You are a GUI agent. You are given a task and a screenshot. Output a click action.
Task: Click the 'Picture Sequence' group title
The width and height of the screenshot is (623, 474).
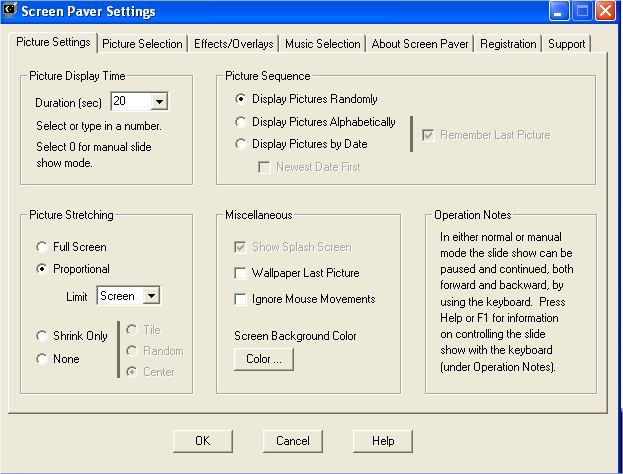click(268, 76)
